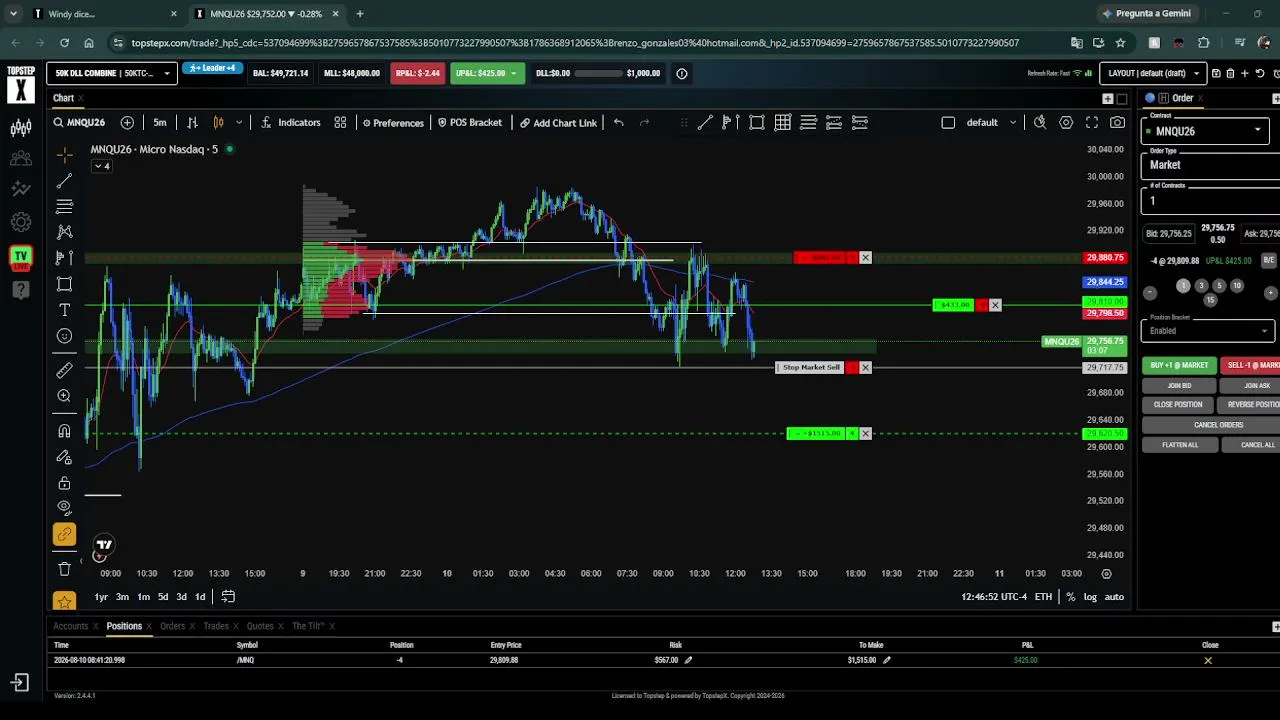This screenshot has height=720, width=1280.
Task: Open the help question mark in sidebar
Action: (20, 290)
